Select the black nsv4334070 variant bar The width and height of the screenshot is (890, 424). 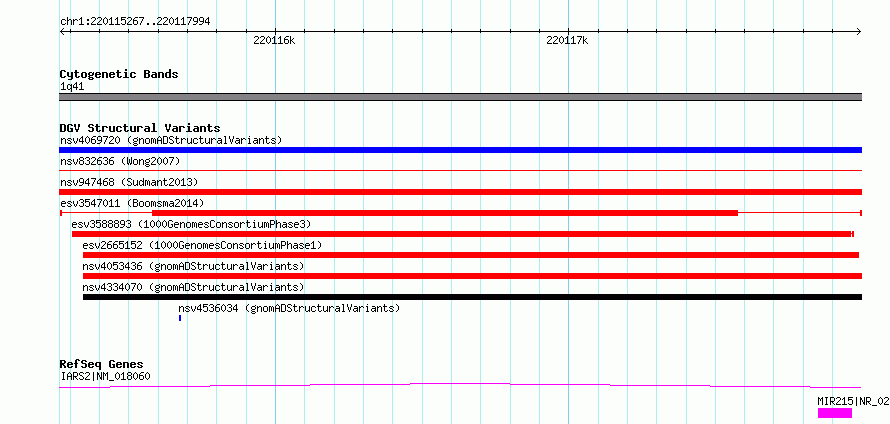coord(472,297)
